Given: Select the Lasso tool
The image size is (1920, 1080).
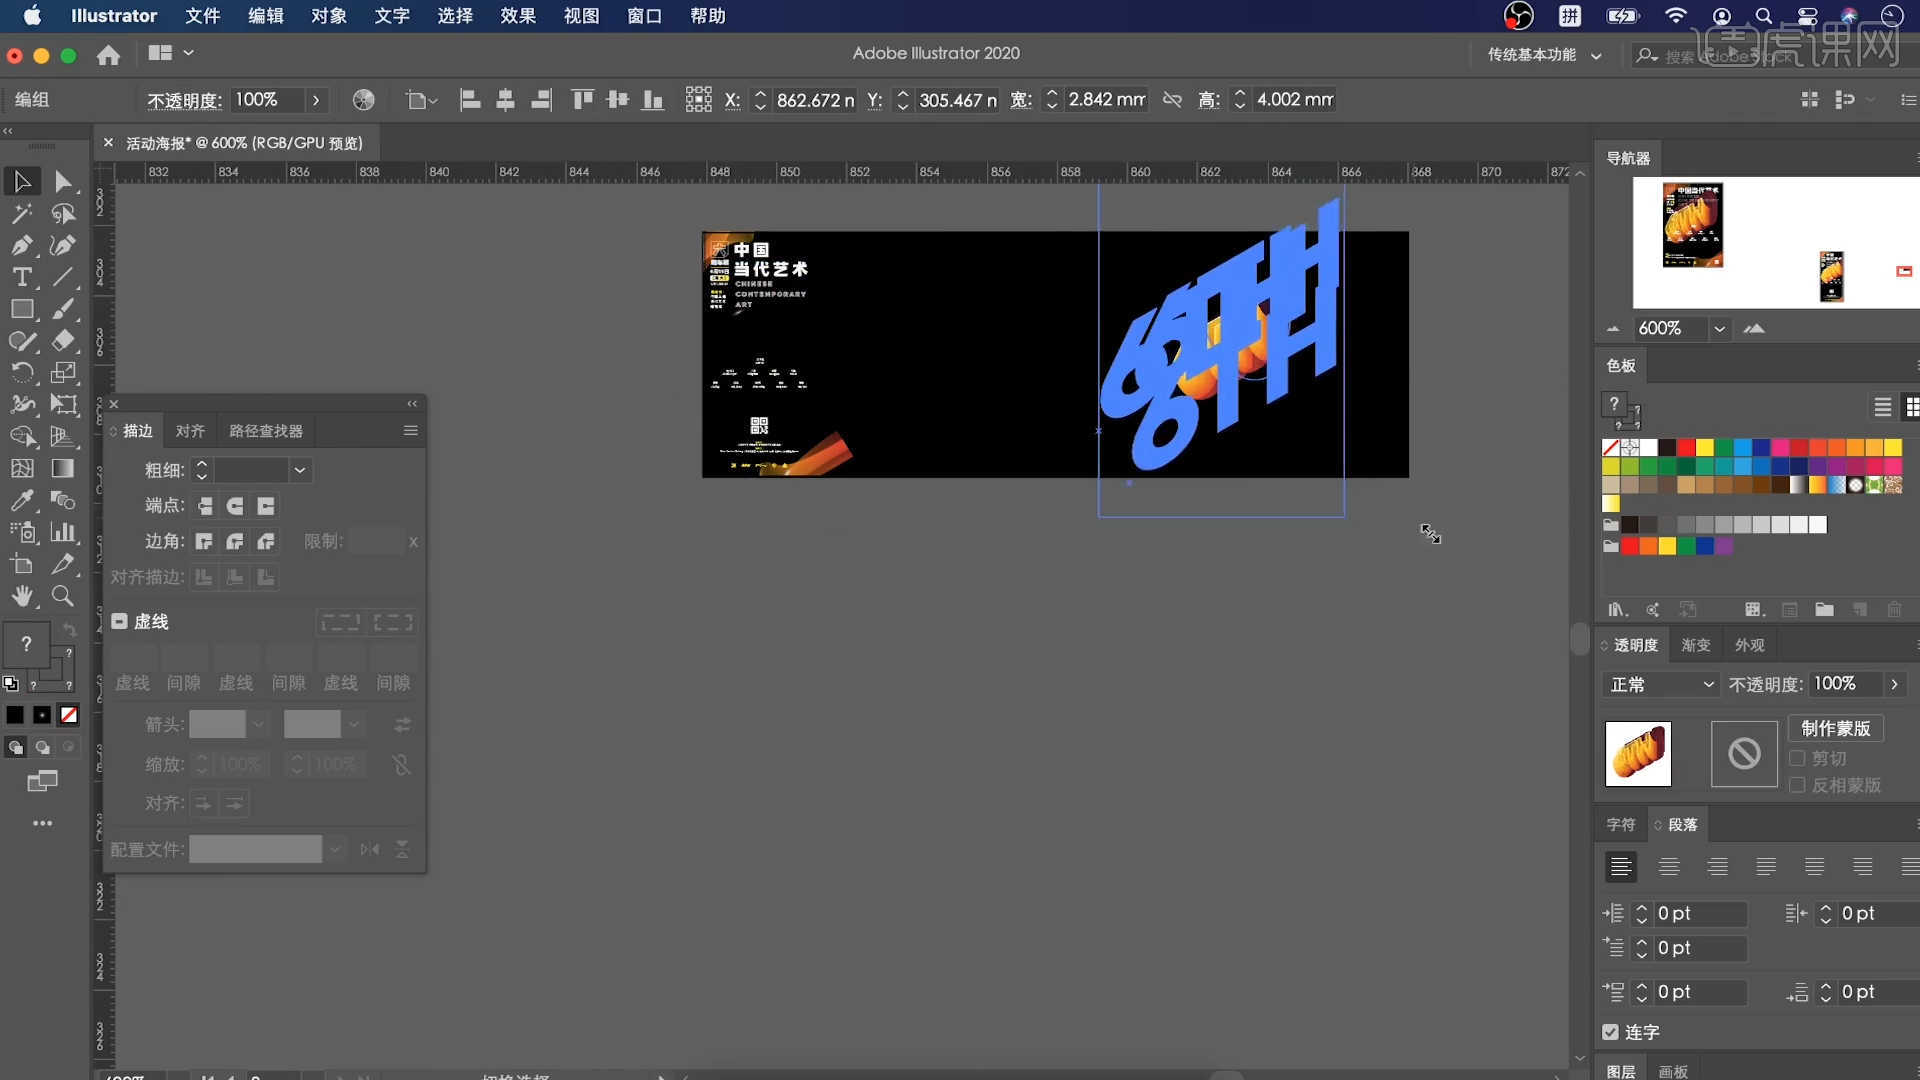Looking at the screenshot, I should tap(63, 213).
